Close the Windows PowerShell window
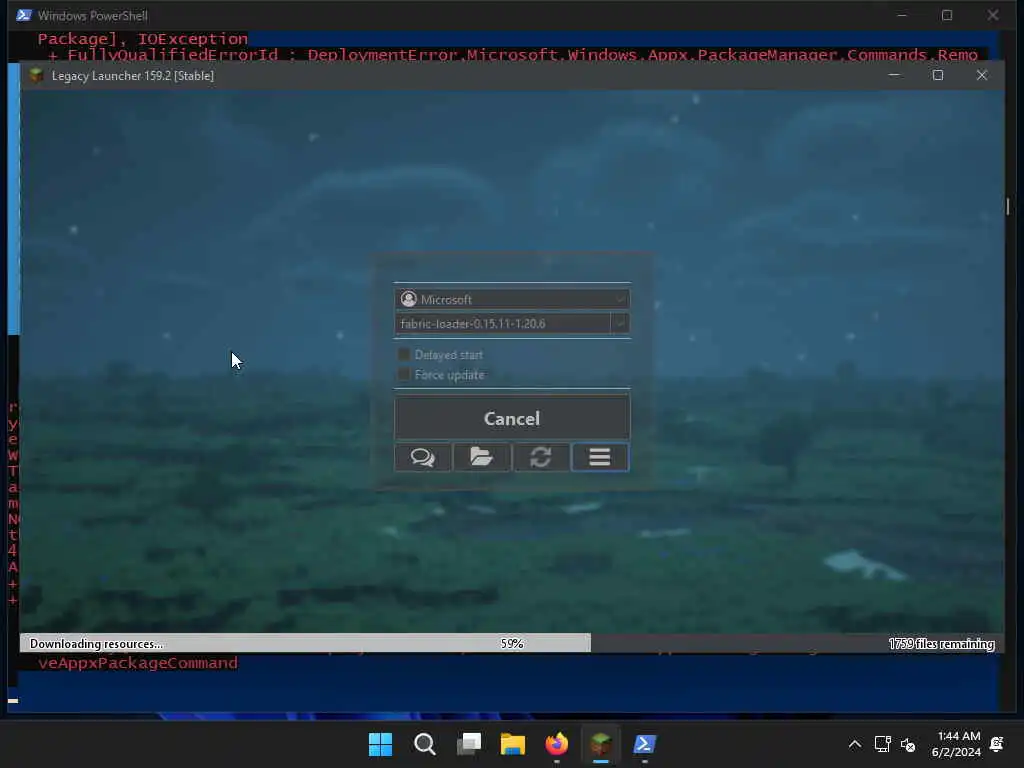 [x=993, y=15]
